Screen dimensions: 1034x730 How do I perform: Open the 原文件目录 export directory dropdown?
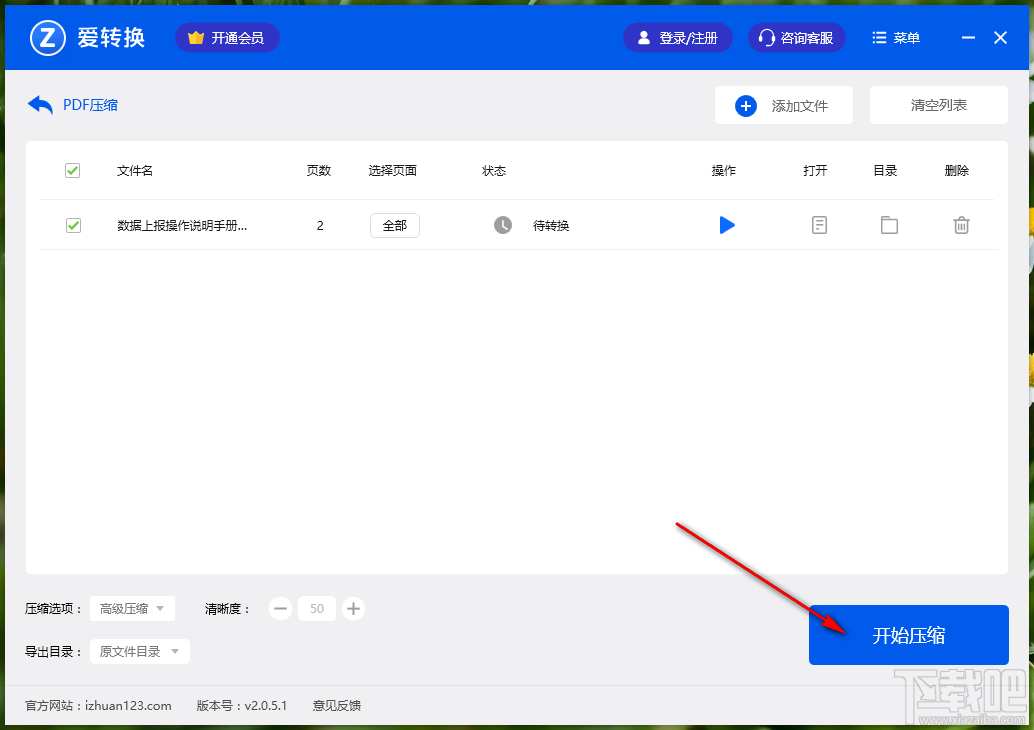139,651
